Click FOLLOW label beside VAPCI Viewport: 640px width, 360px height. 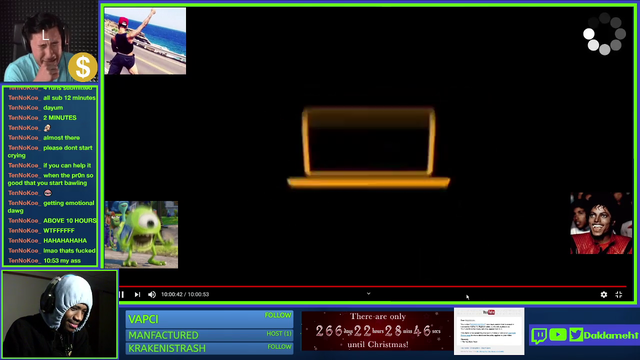(x=278, y=315)
